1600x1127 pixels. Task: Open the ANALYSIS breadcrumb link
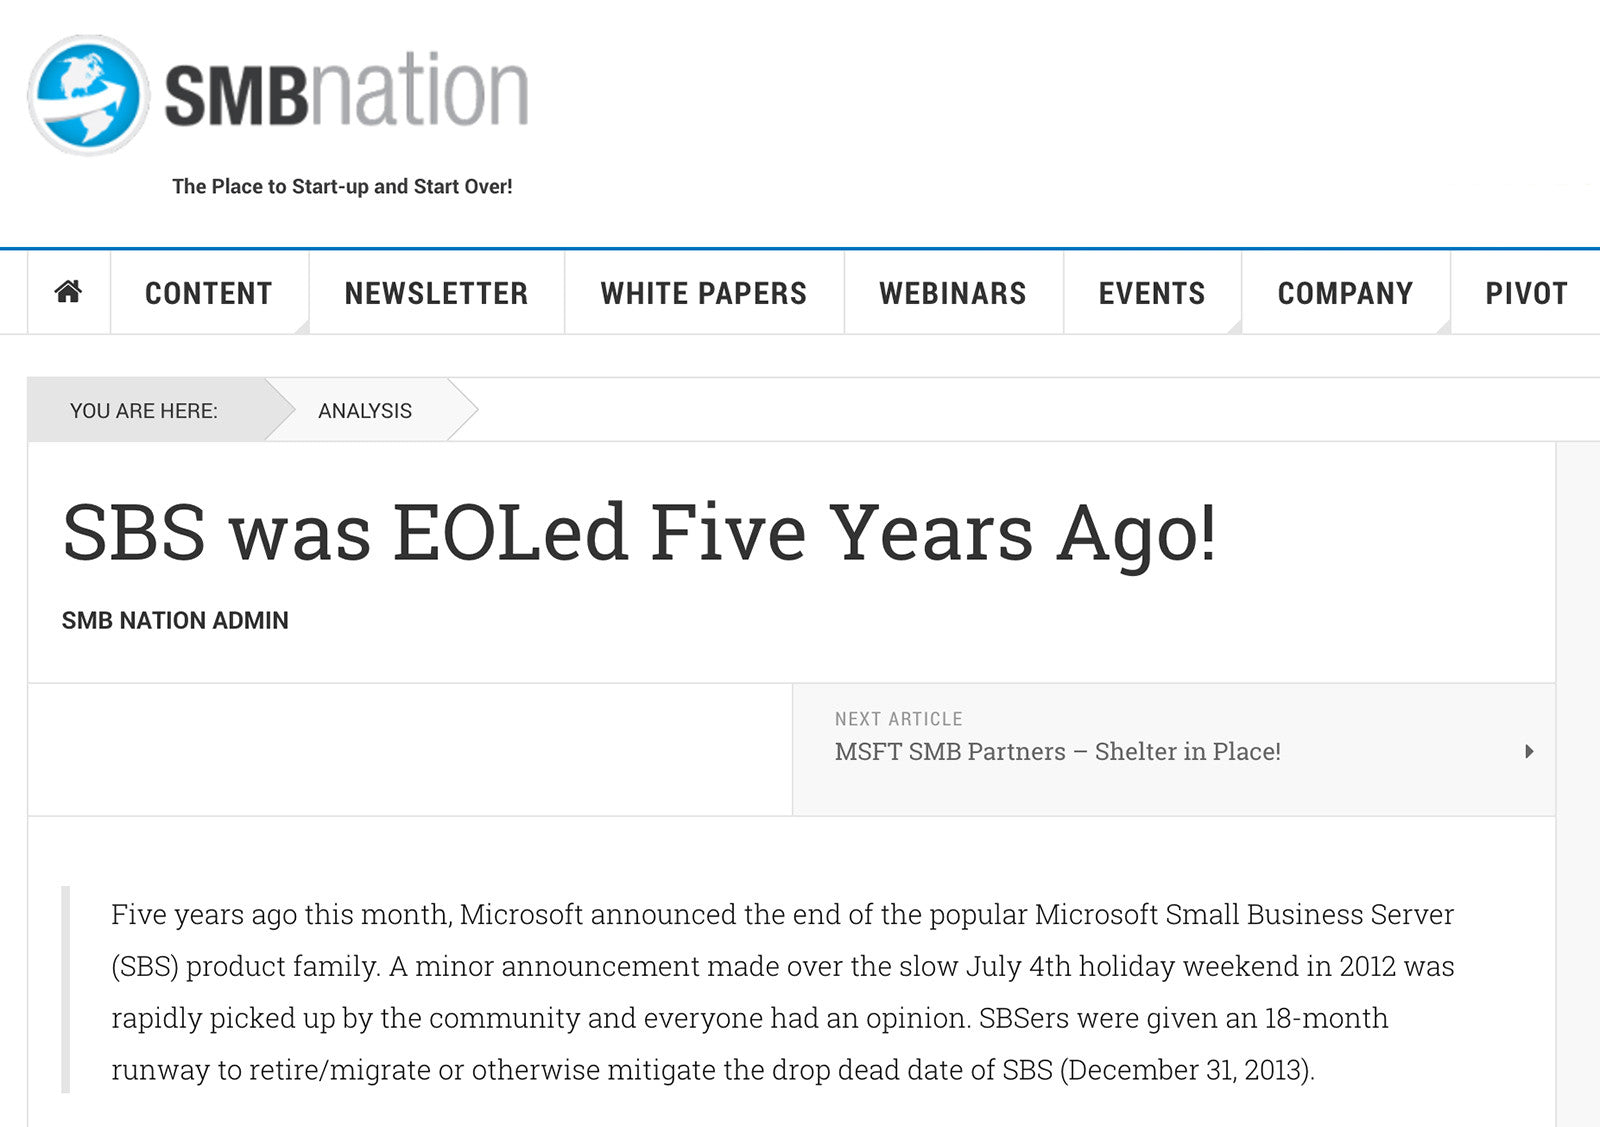(365, 410)
